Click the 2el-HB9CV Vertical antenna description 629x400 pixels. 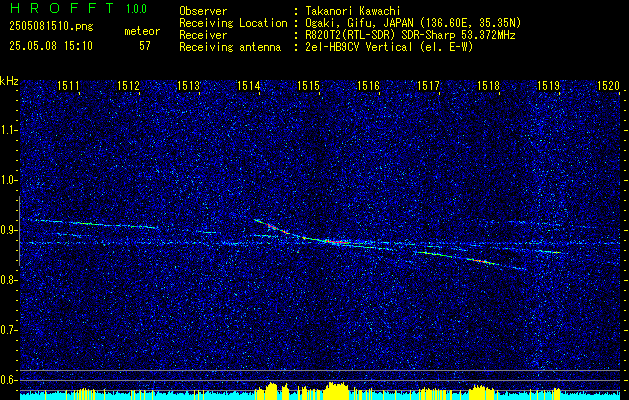click(x=389, y=47)
